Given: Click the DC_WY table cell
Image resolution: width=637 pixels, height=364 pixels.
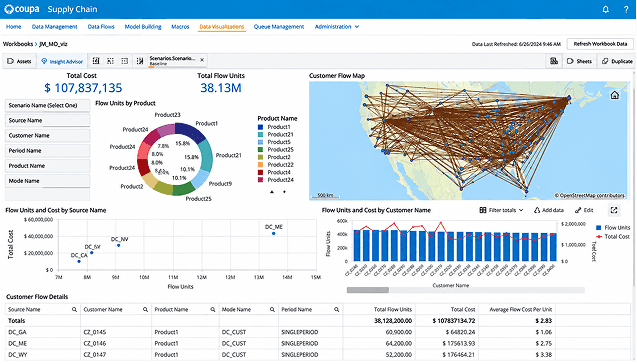Looking at the screenshot, I should tap(43, 355).
